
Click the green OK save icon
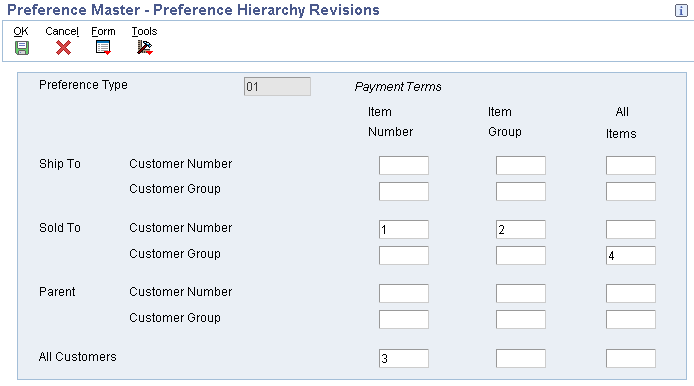tap(22, 48)
